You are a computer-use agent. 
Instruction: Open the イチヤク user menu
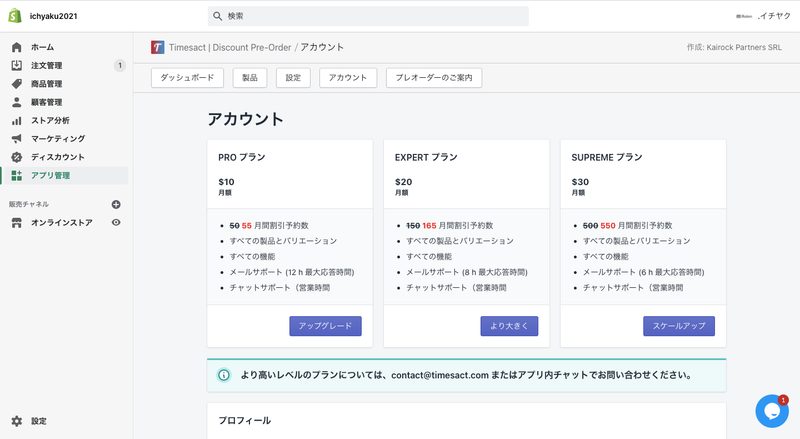tap(774, 16)
